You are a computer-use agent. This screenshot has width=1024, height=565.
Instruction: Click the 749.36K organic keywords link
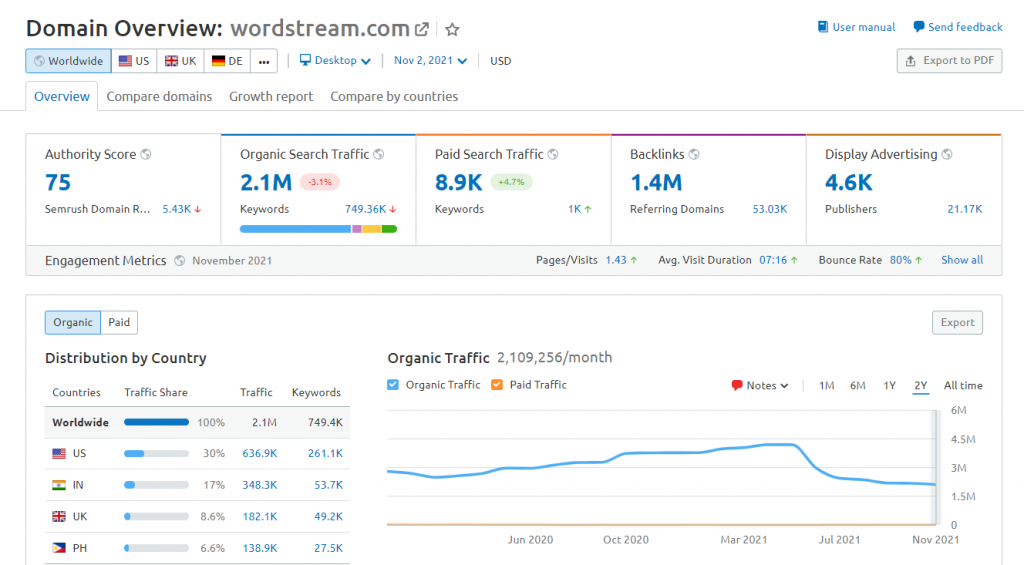click(x=365, y=209)
